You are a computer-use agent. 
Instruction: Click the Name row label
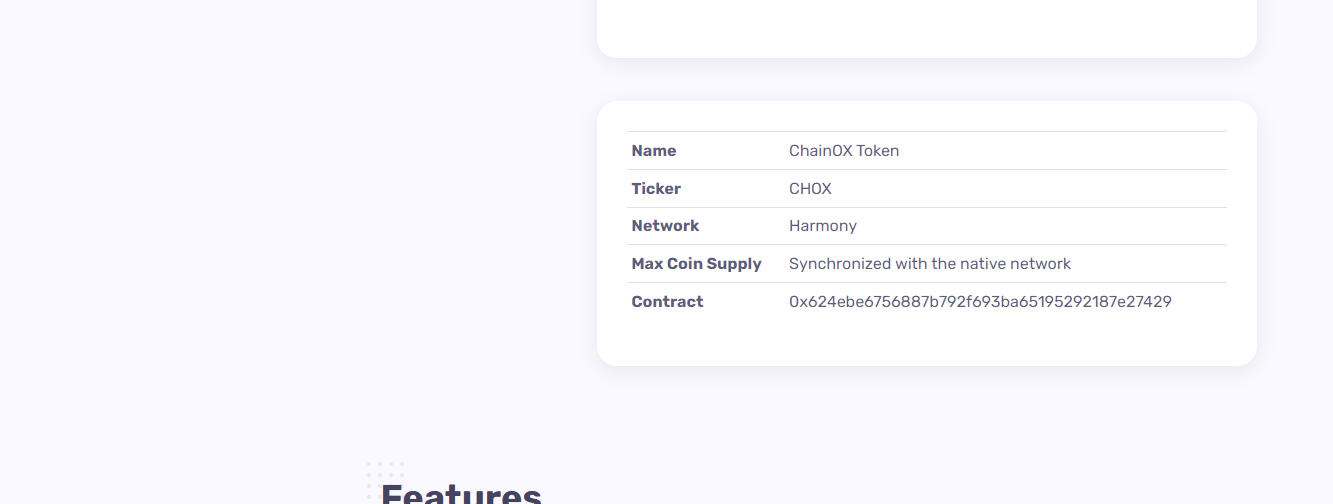pyautogui.click(x=654, y=151)
